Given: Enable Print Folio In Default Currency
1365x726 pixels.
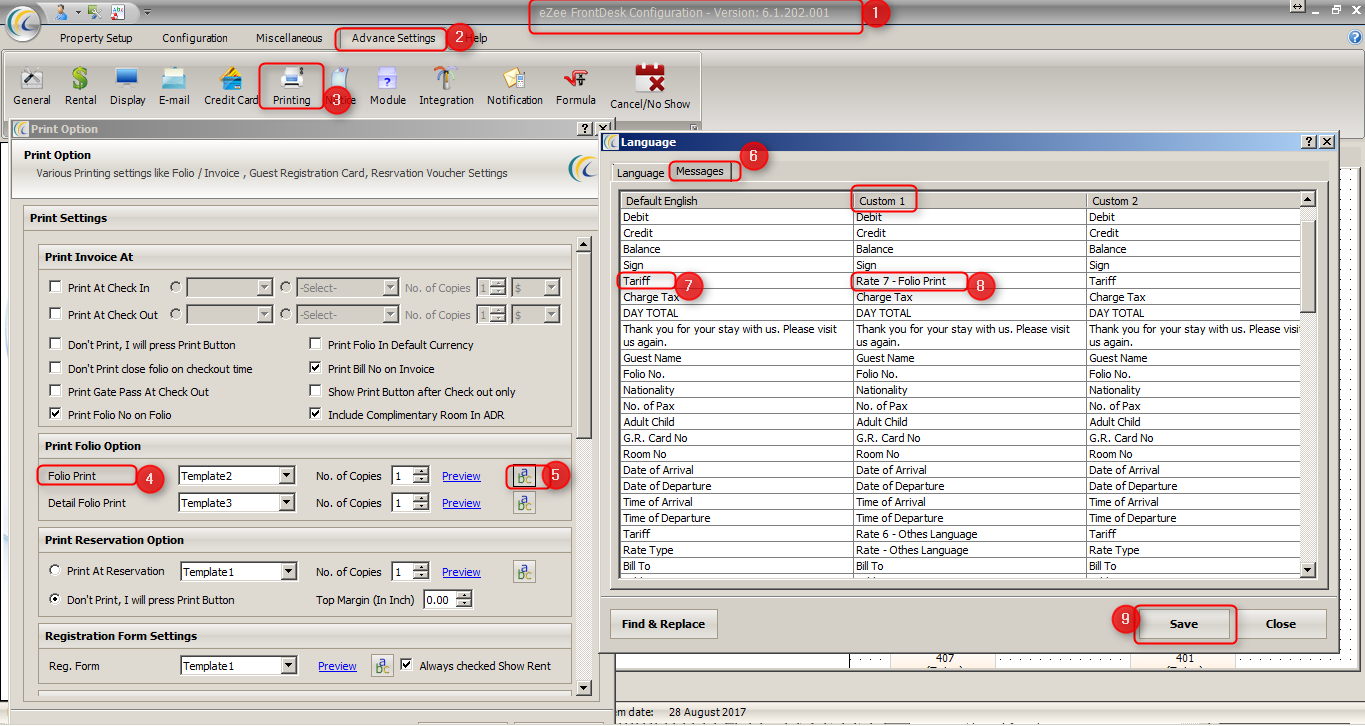Looking at the screenshot, I should (x=316, y=345).
